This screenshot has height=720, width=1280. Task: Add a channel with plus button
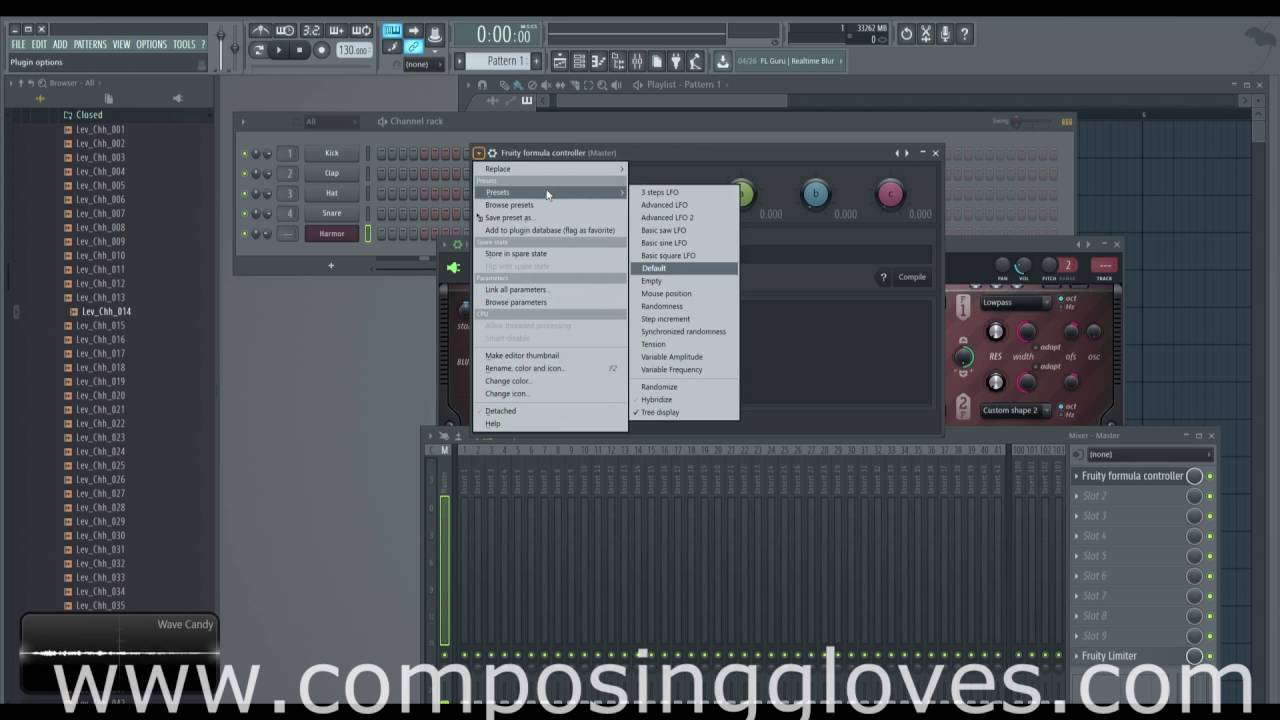(x=331, y=265)
